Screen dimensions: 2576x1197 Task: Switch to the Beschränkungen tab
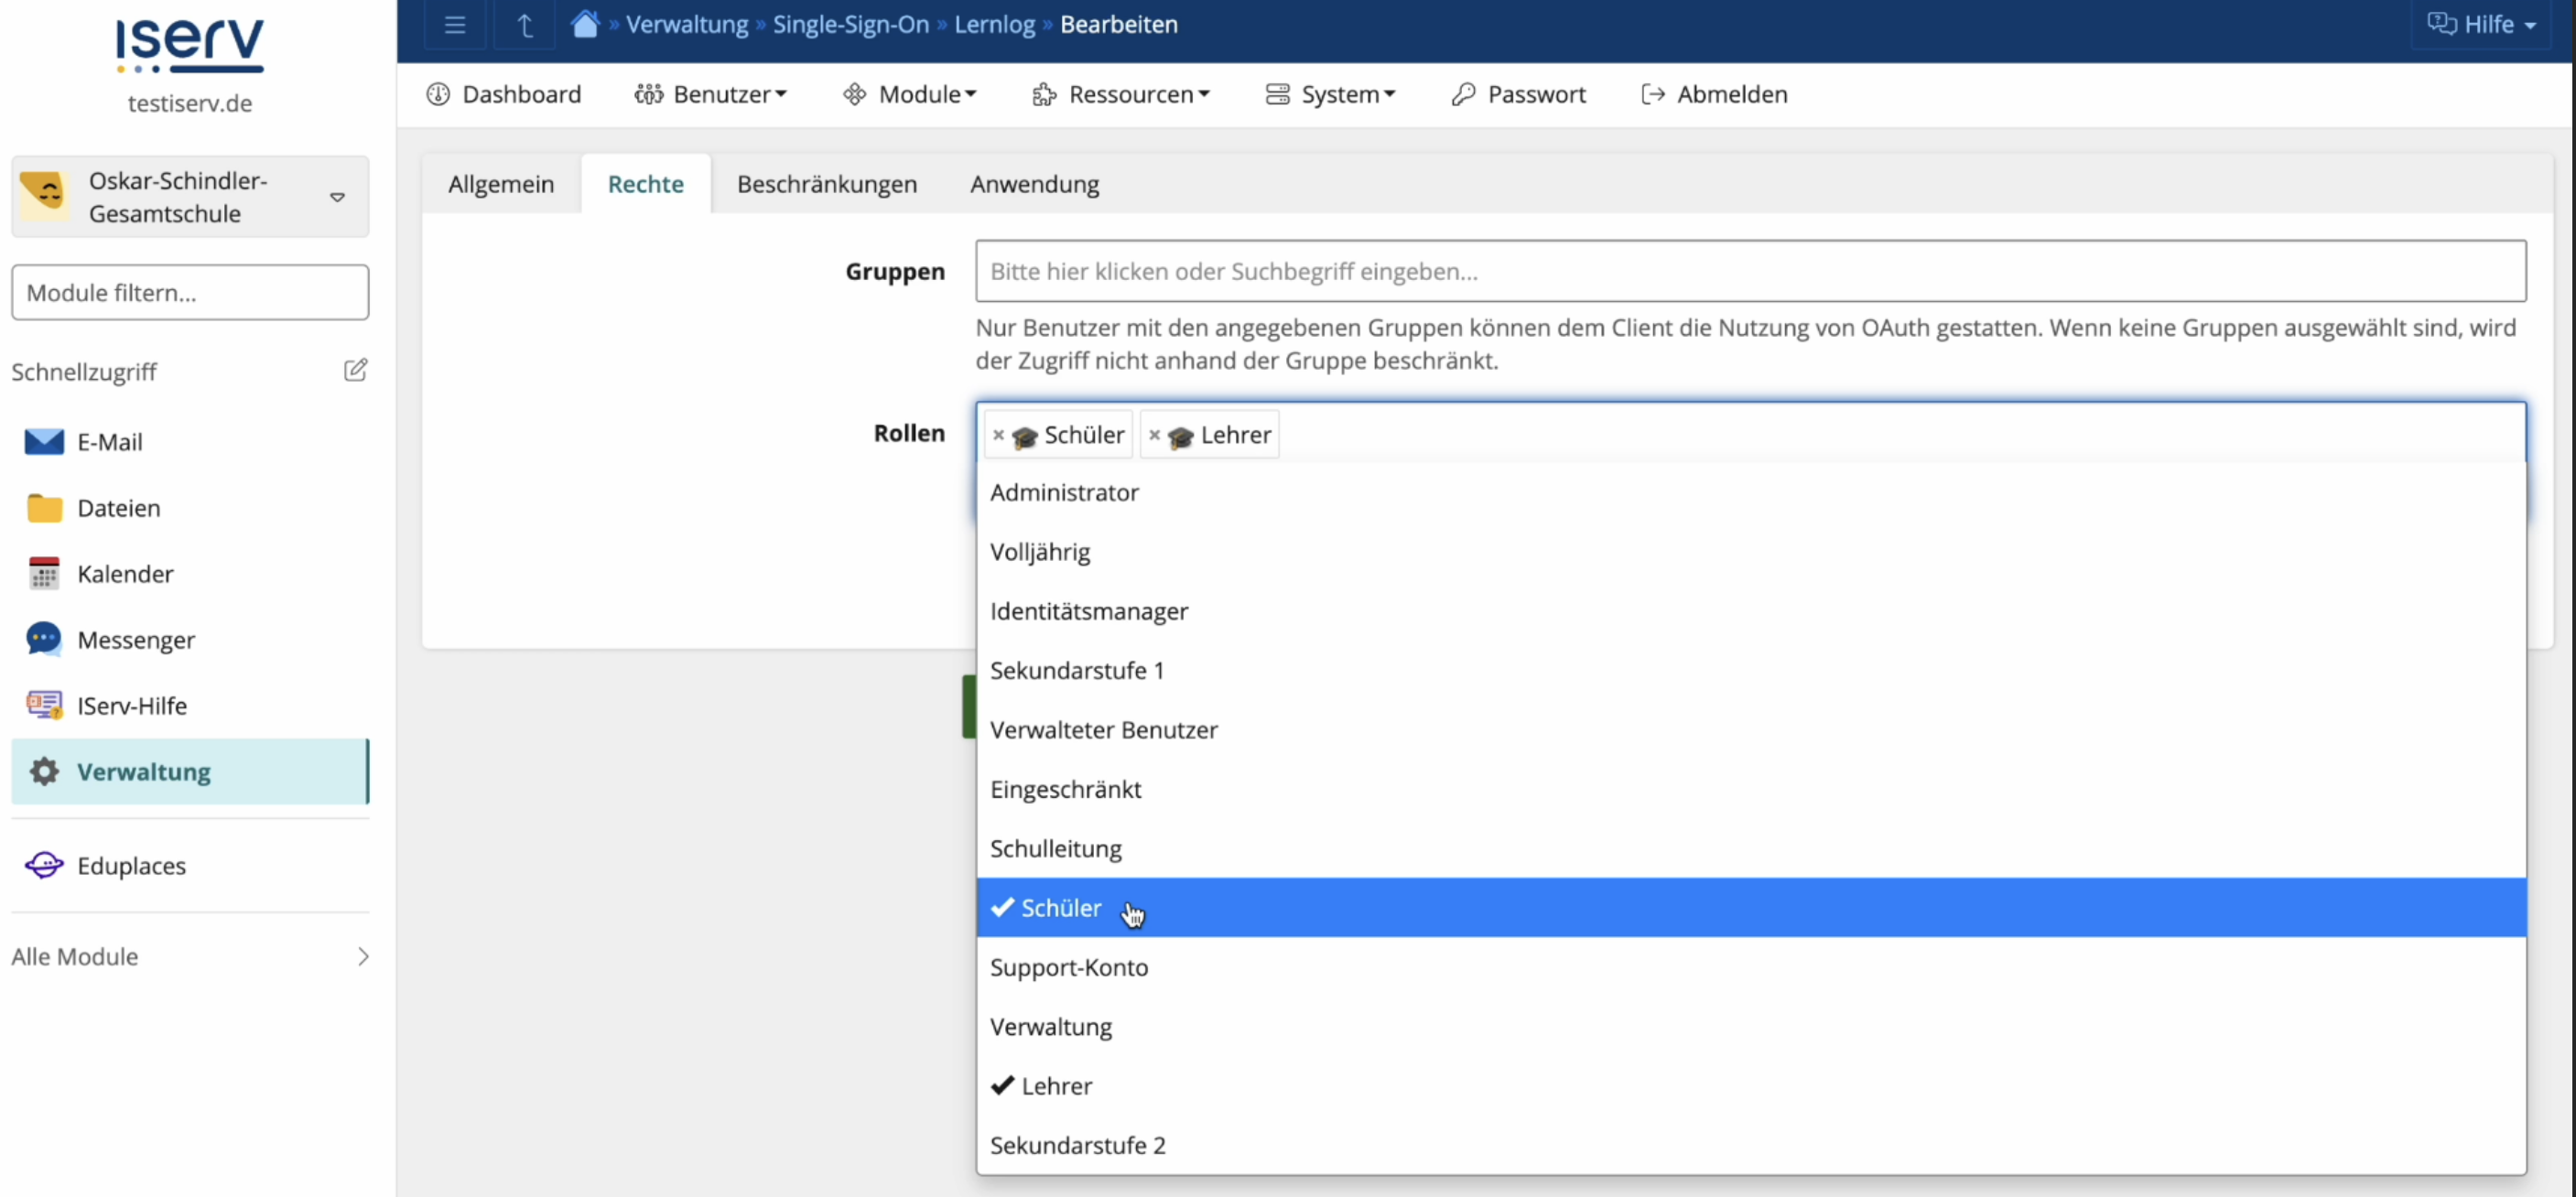[x=826, y=184]
